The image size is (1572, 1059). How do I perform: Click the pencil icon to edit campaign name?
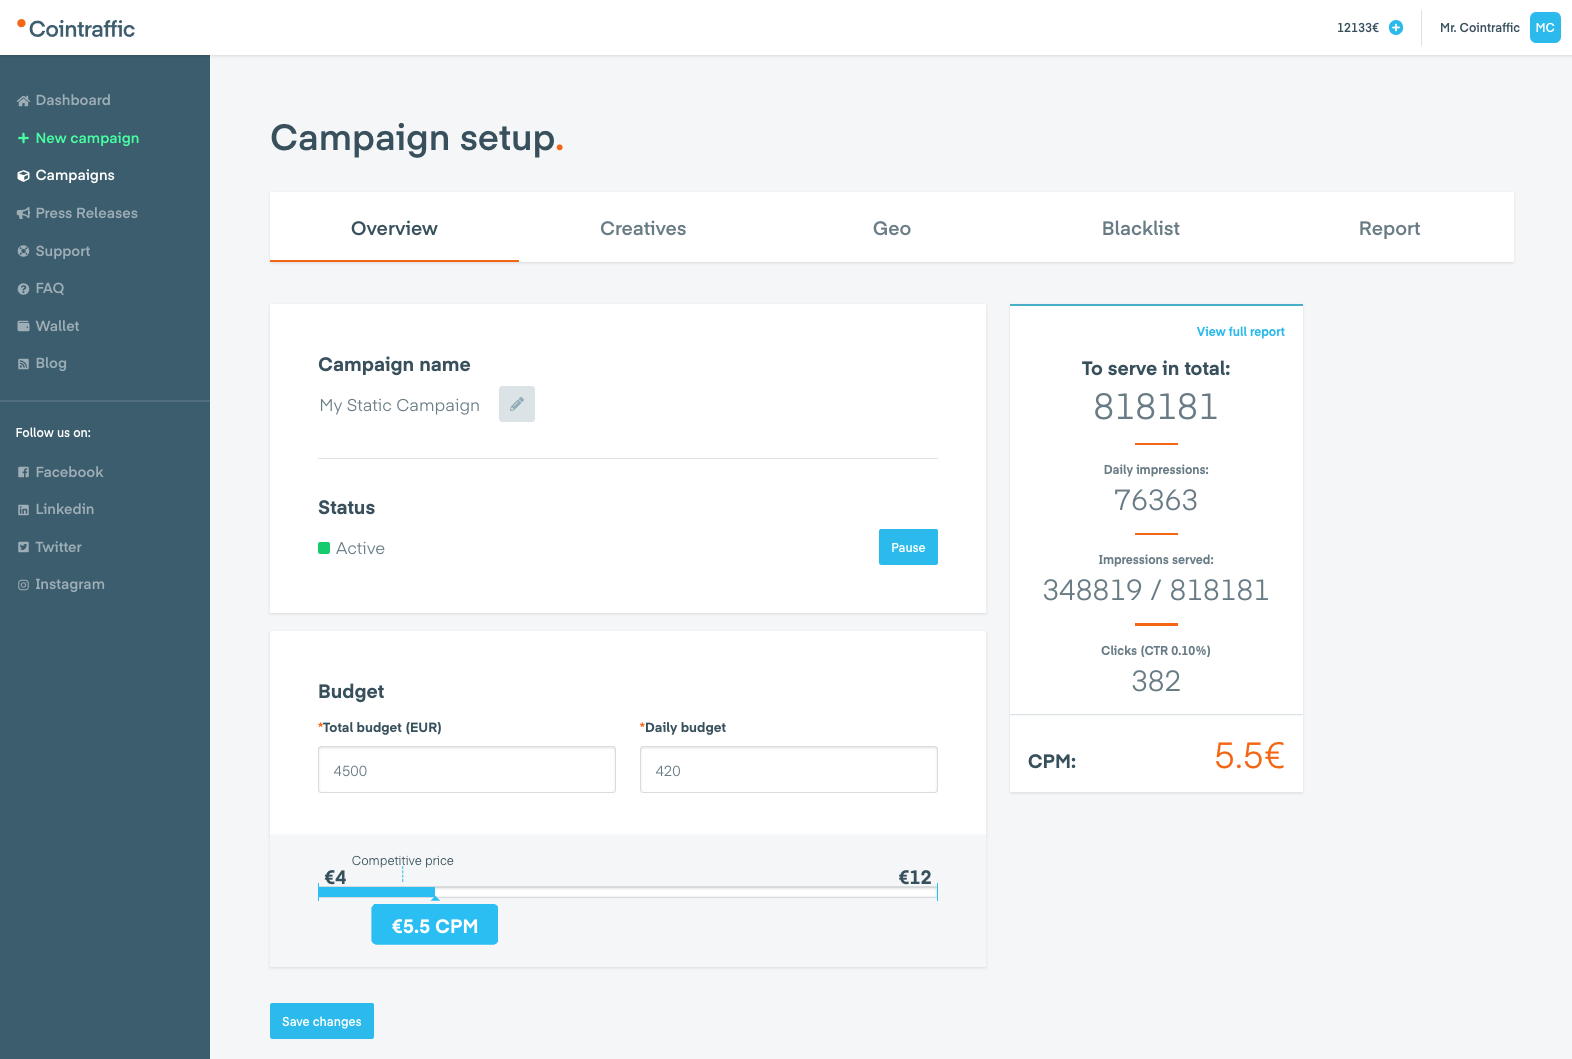(517, 404)
